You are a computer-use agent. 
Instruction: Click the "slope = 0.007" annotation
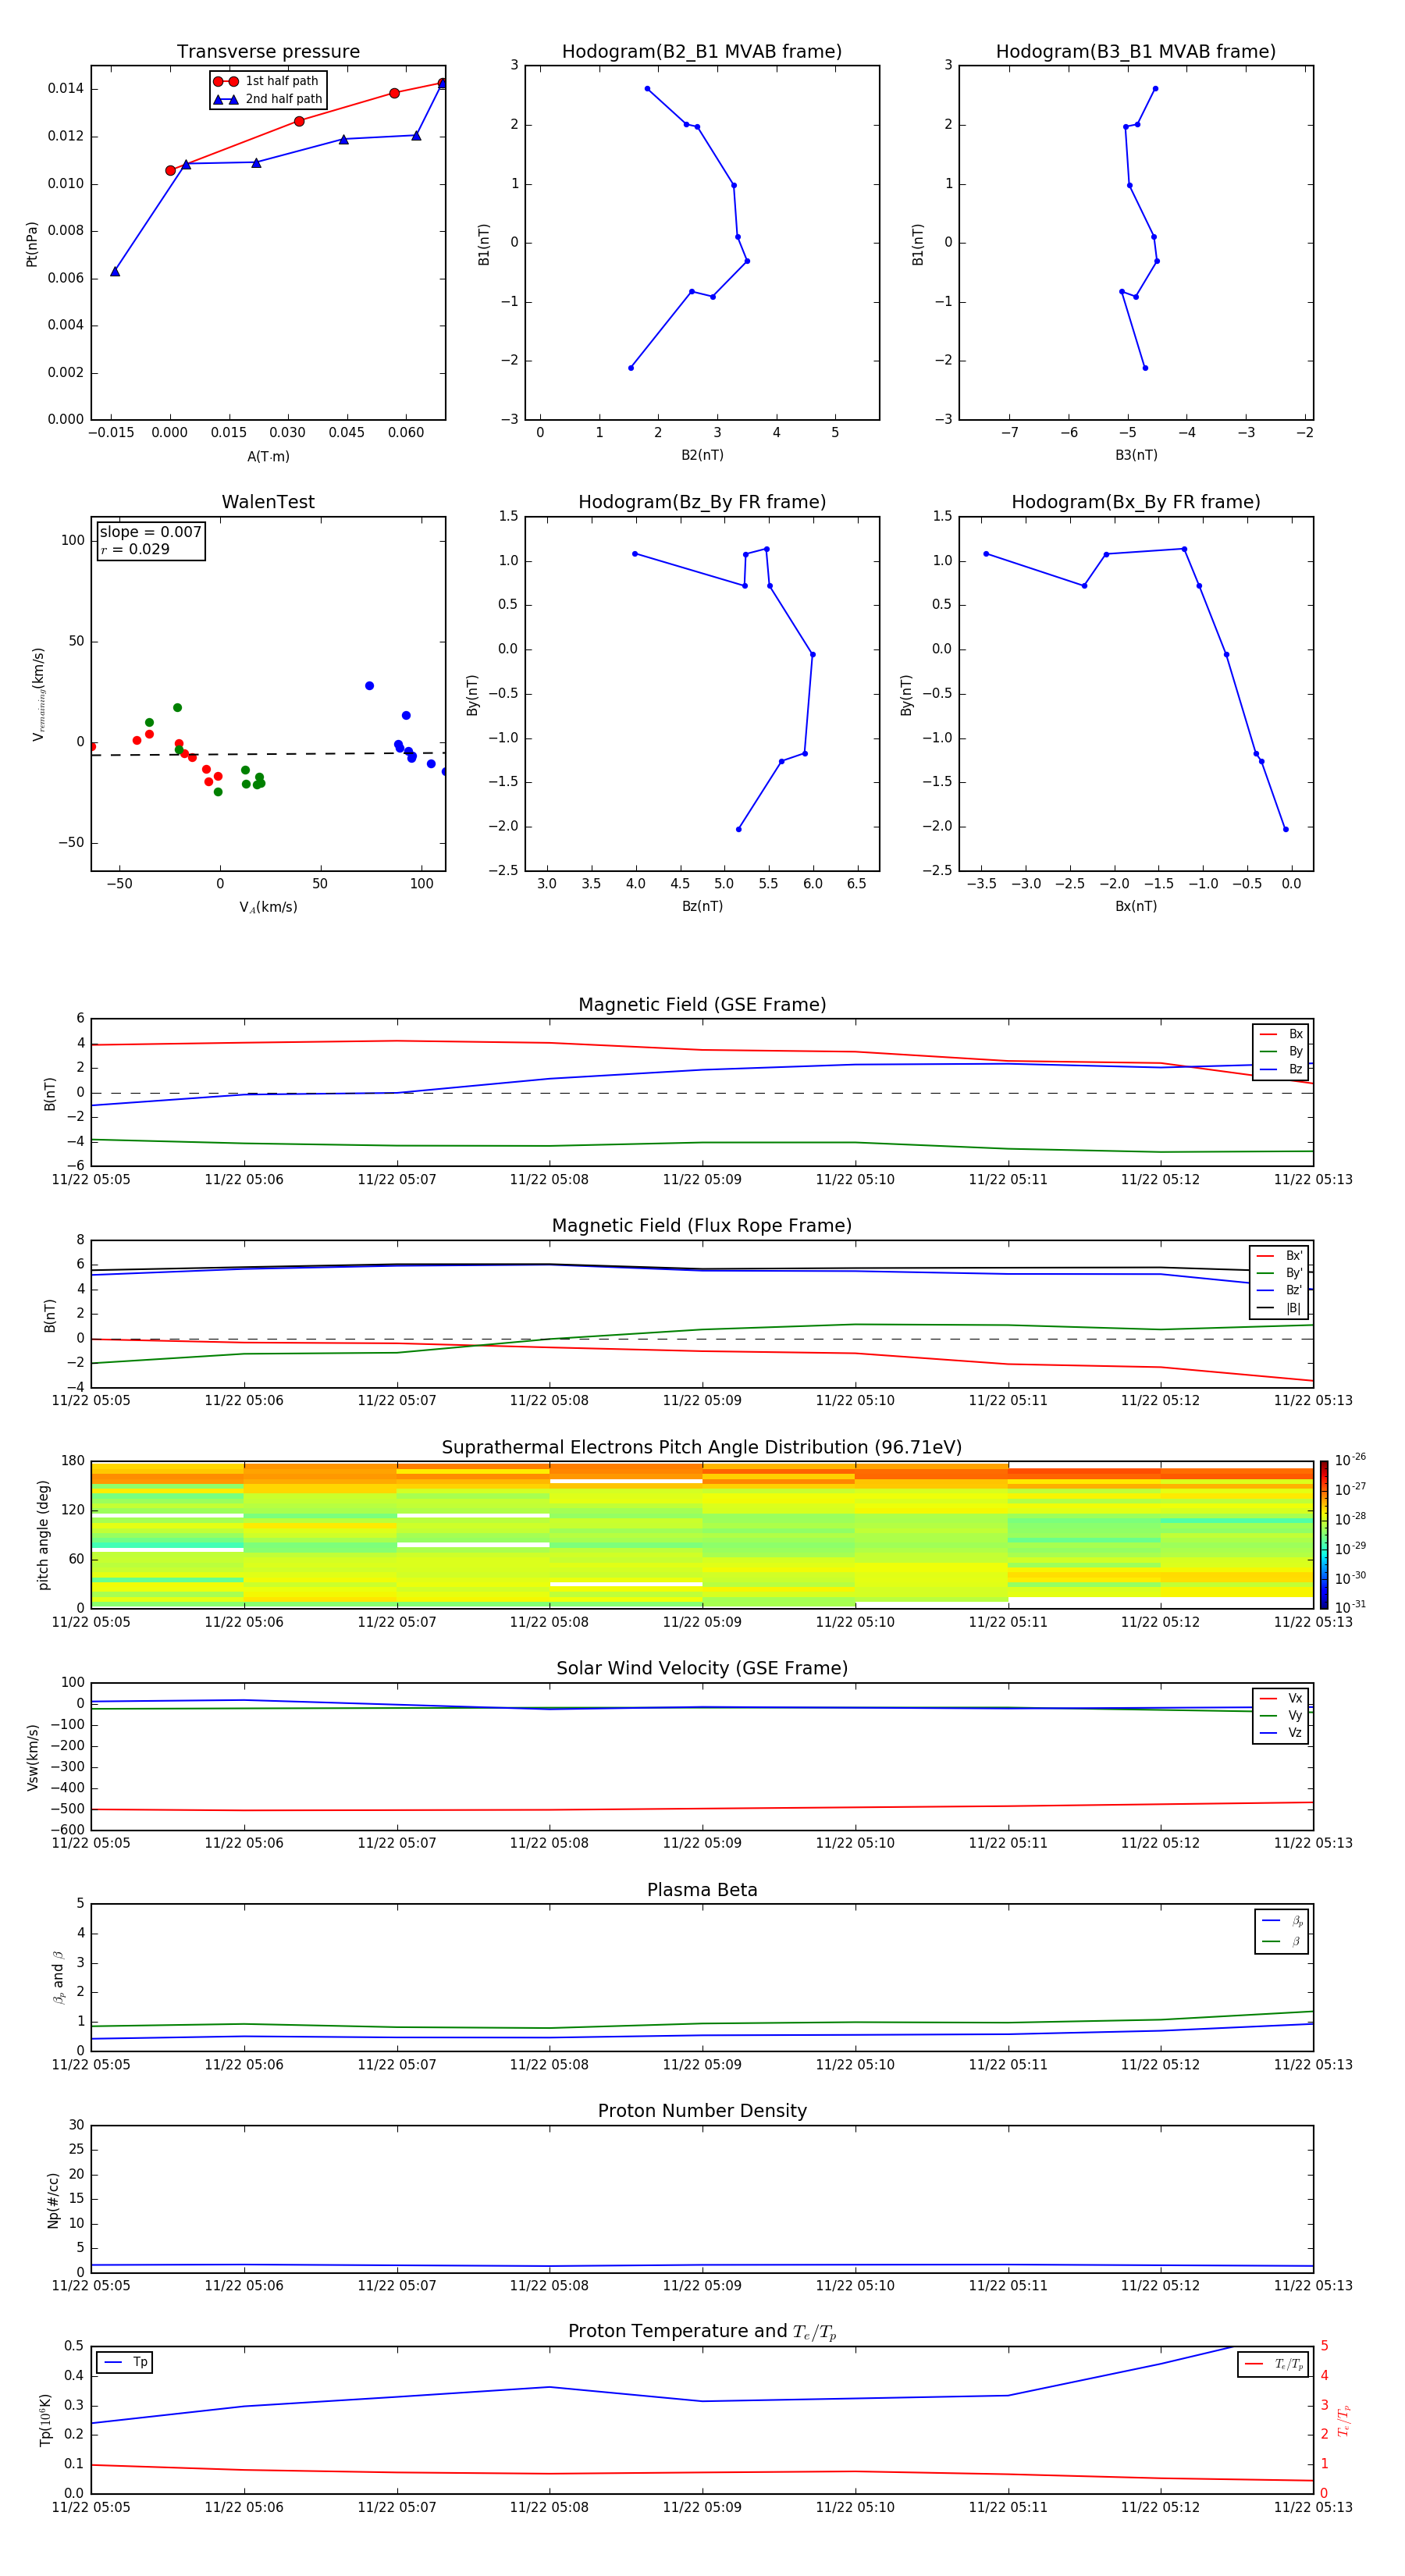pos(150,532)
